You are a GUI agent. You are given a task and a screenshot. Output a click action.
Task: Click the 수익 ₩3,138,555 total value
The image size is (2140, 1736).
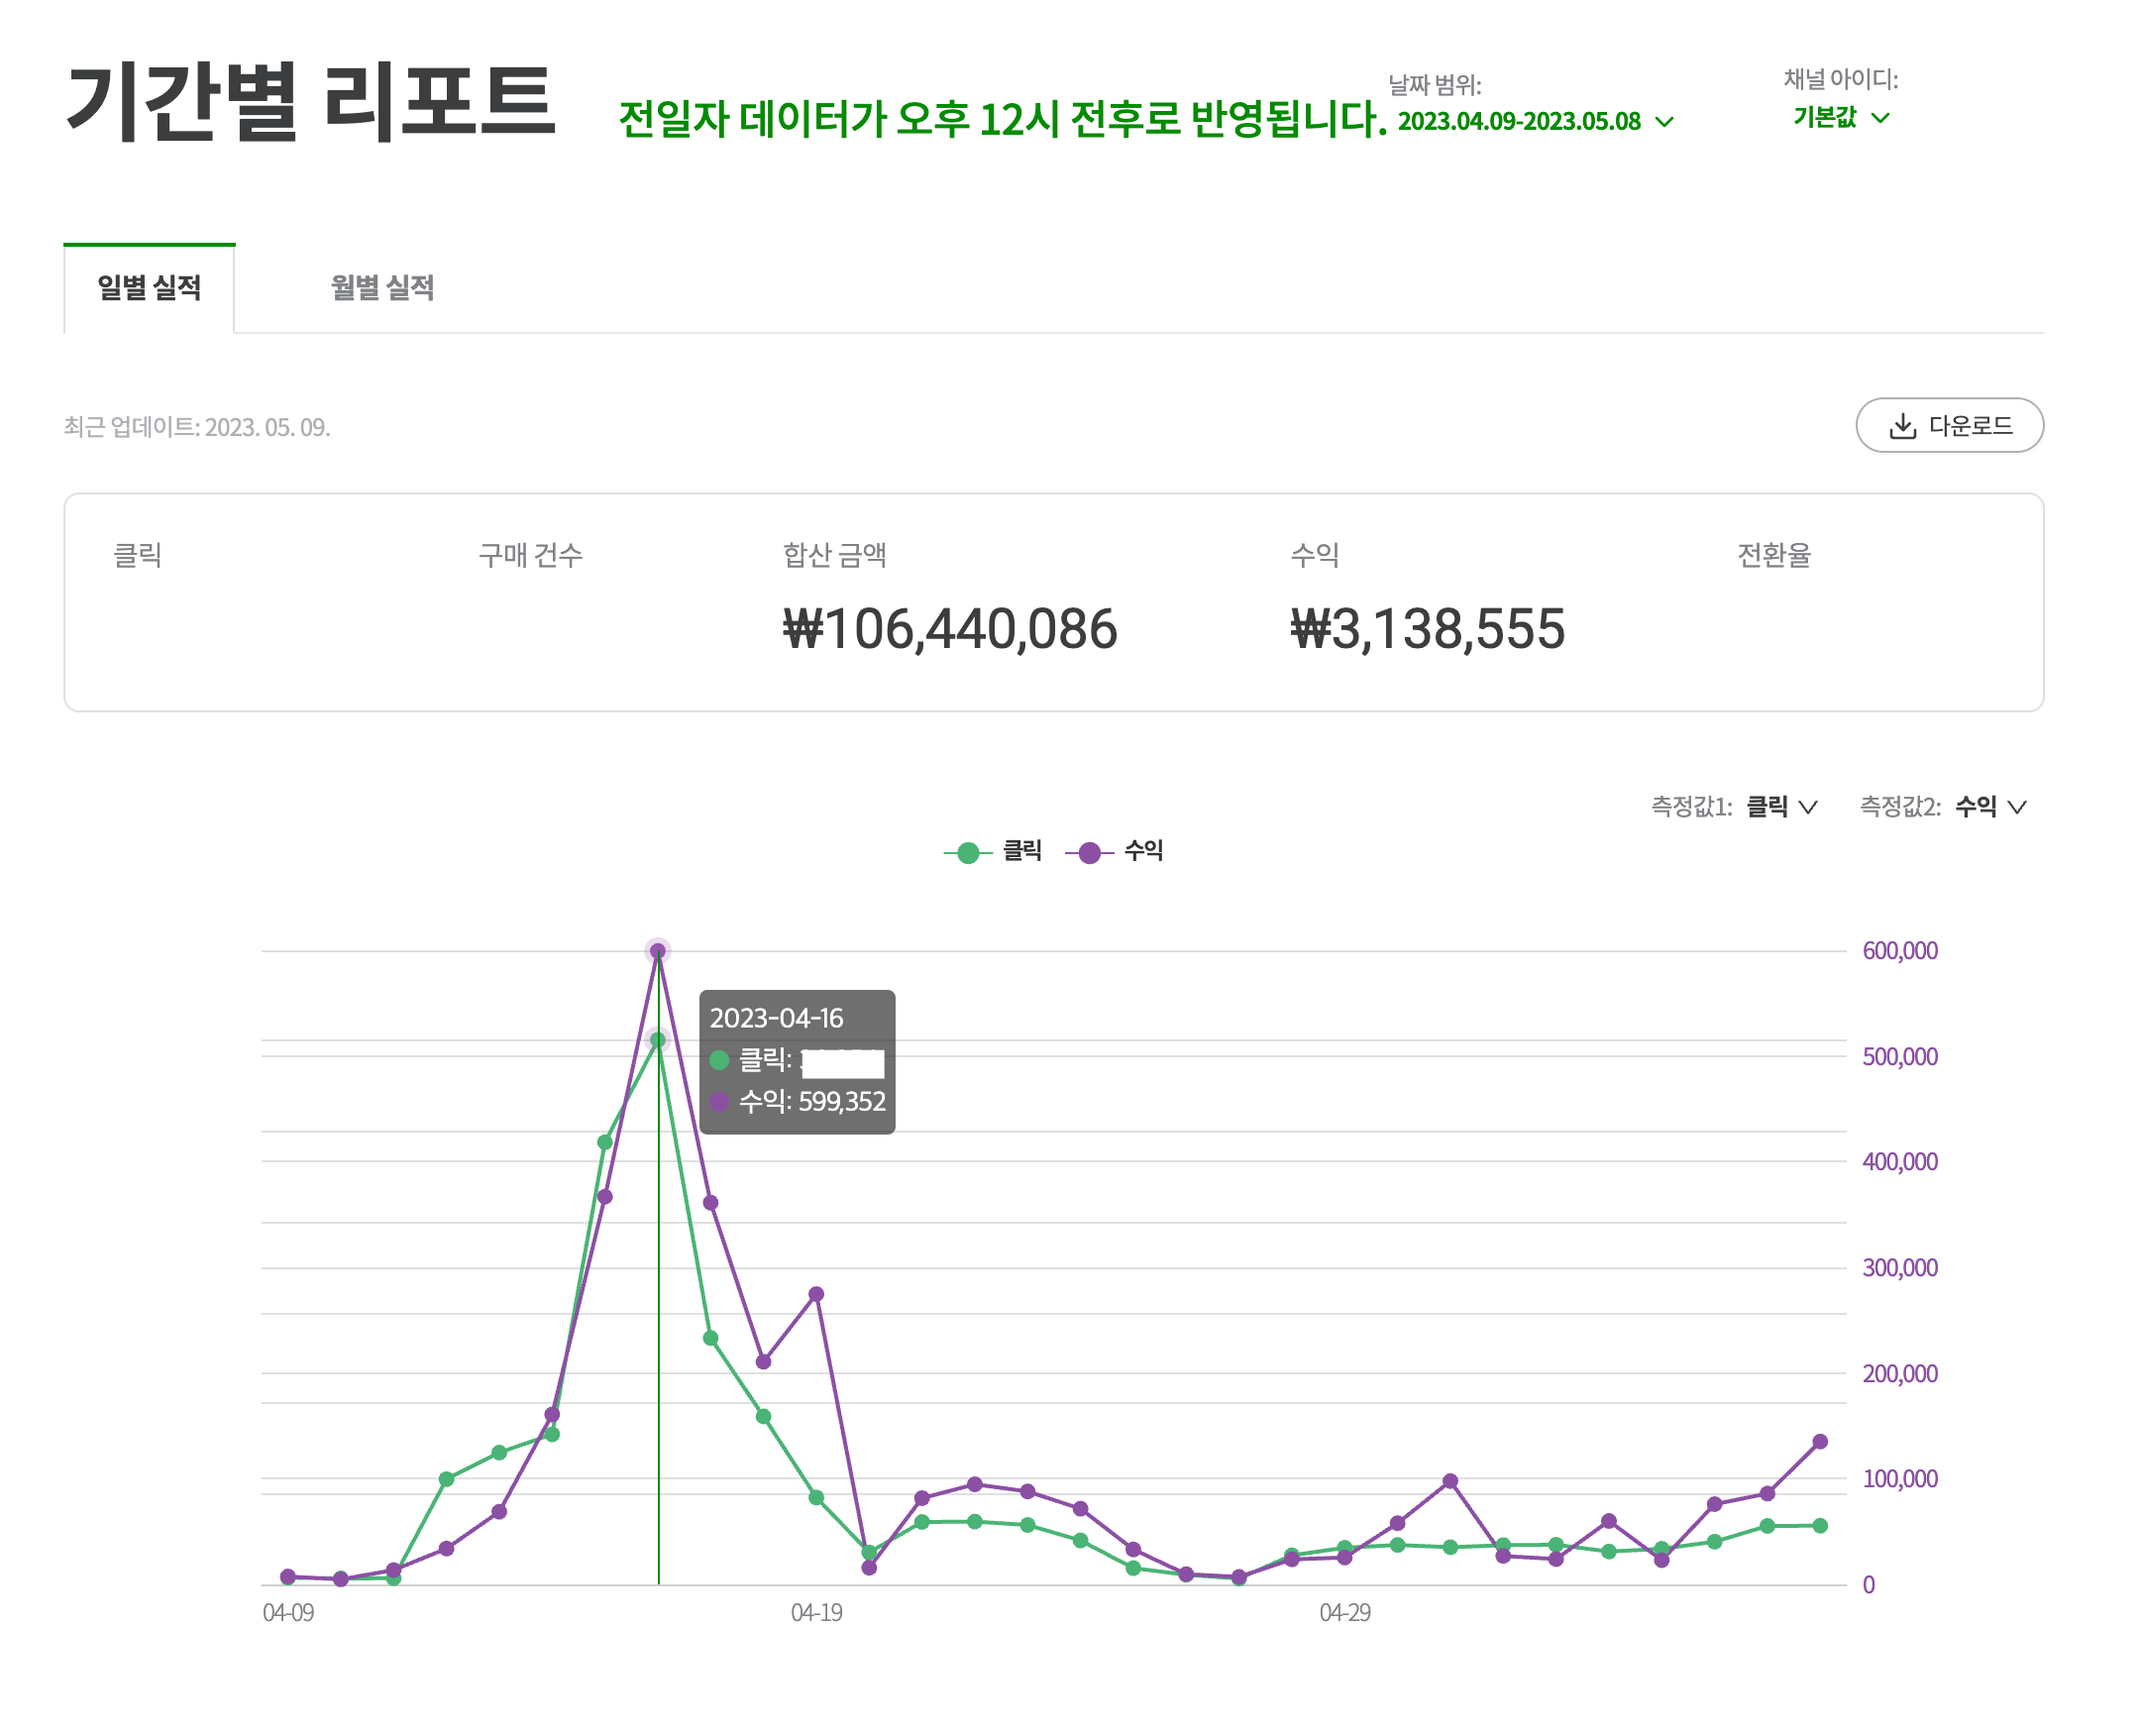click(1428, 629)
